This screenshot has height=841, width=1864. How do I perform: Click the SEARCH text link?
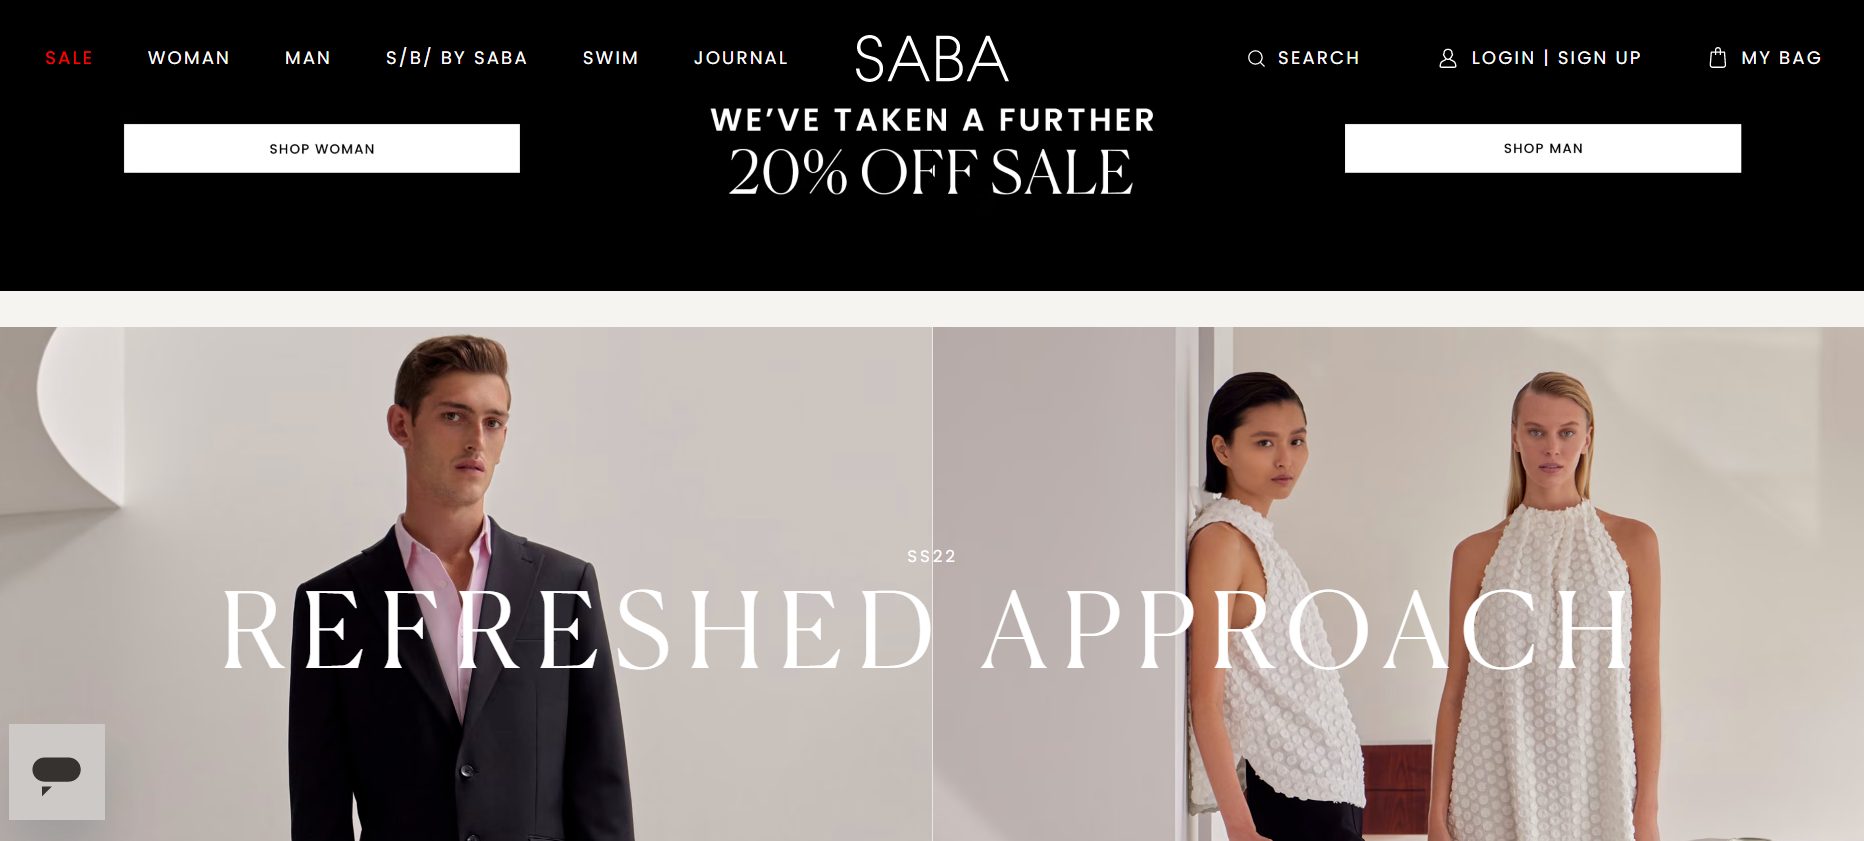(1319, 58)
